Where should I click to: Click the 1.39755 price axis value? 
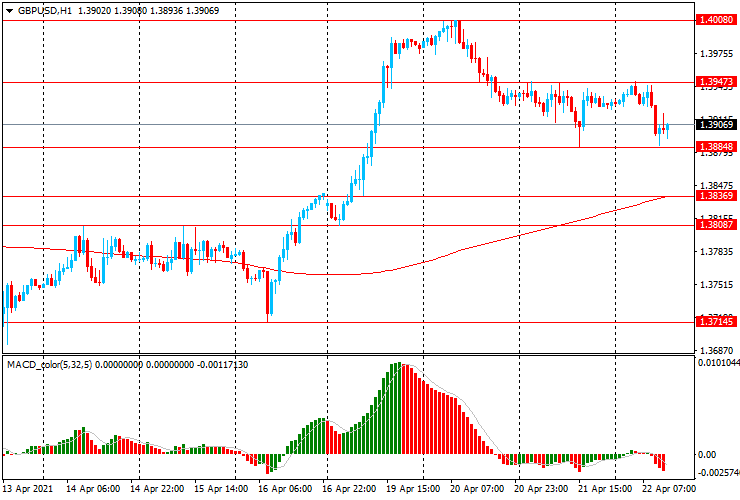717,53
